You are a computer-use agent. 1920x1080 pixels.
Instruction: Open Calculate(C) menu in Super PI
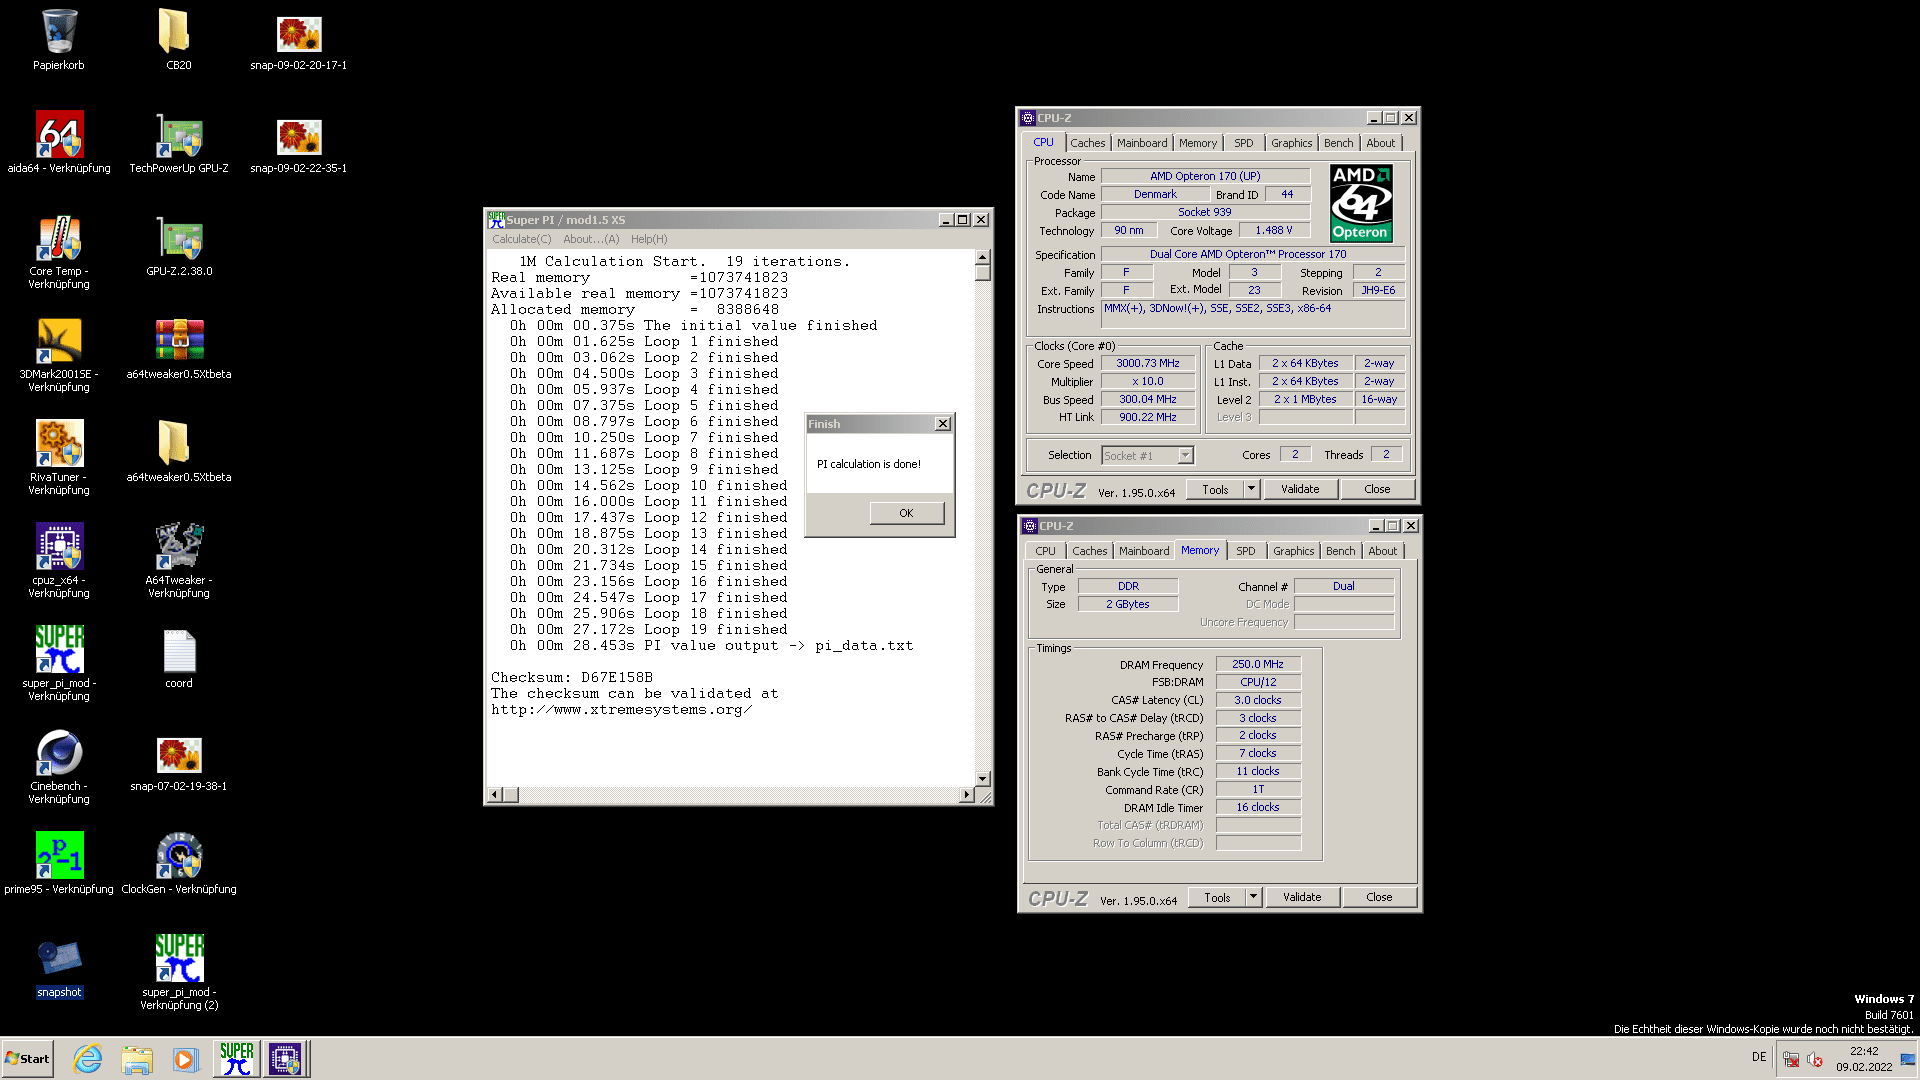(521, 239)
